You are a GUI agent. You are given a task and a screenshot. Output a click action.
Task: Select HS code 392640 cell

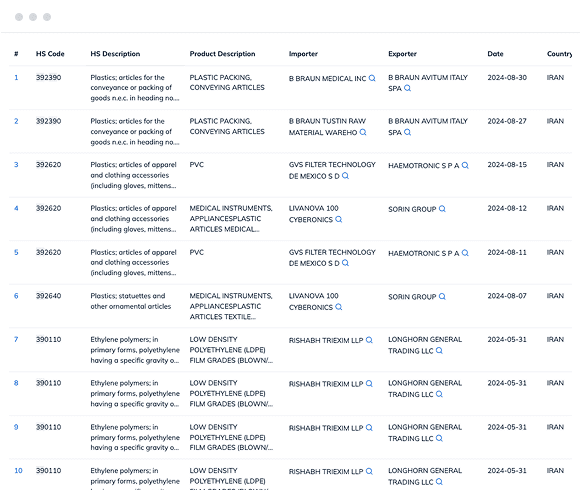coord(48,296)
